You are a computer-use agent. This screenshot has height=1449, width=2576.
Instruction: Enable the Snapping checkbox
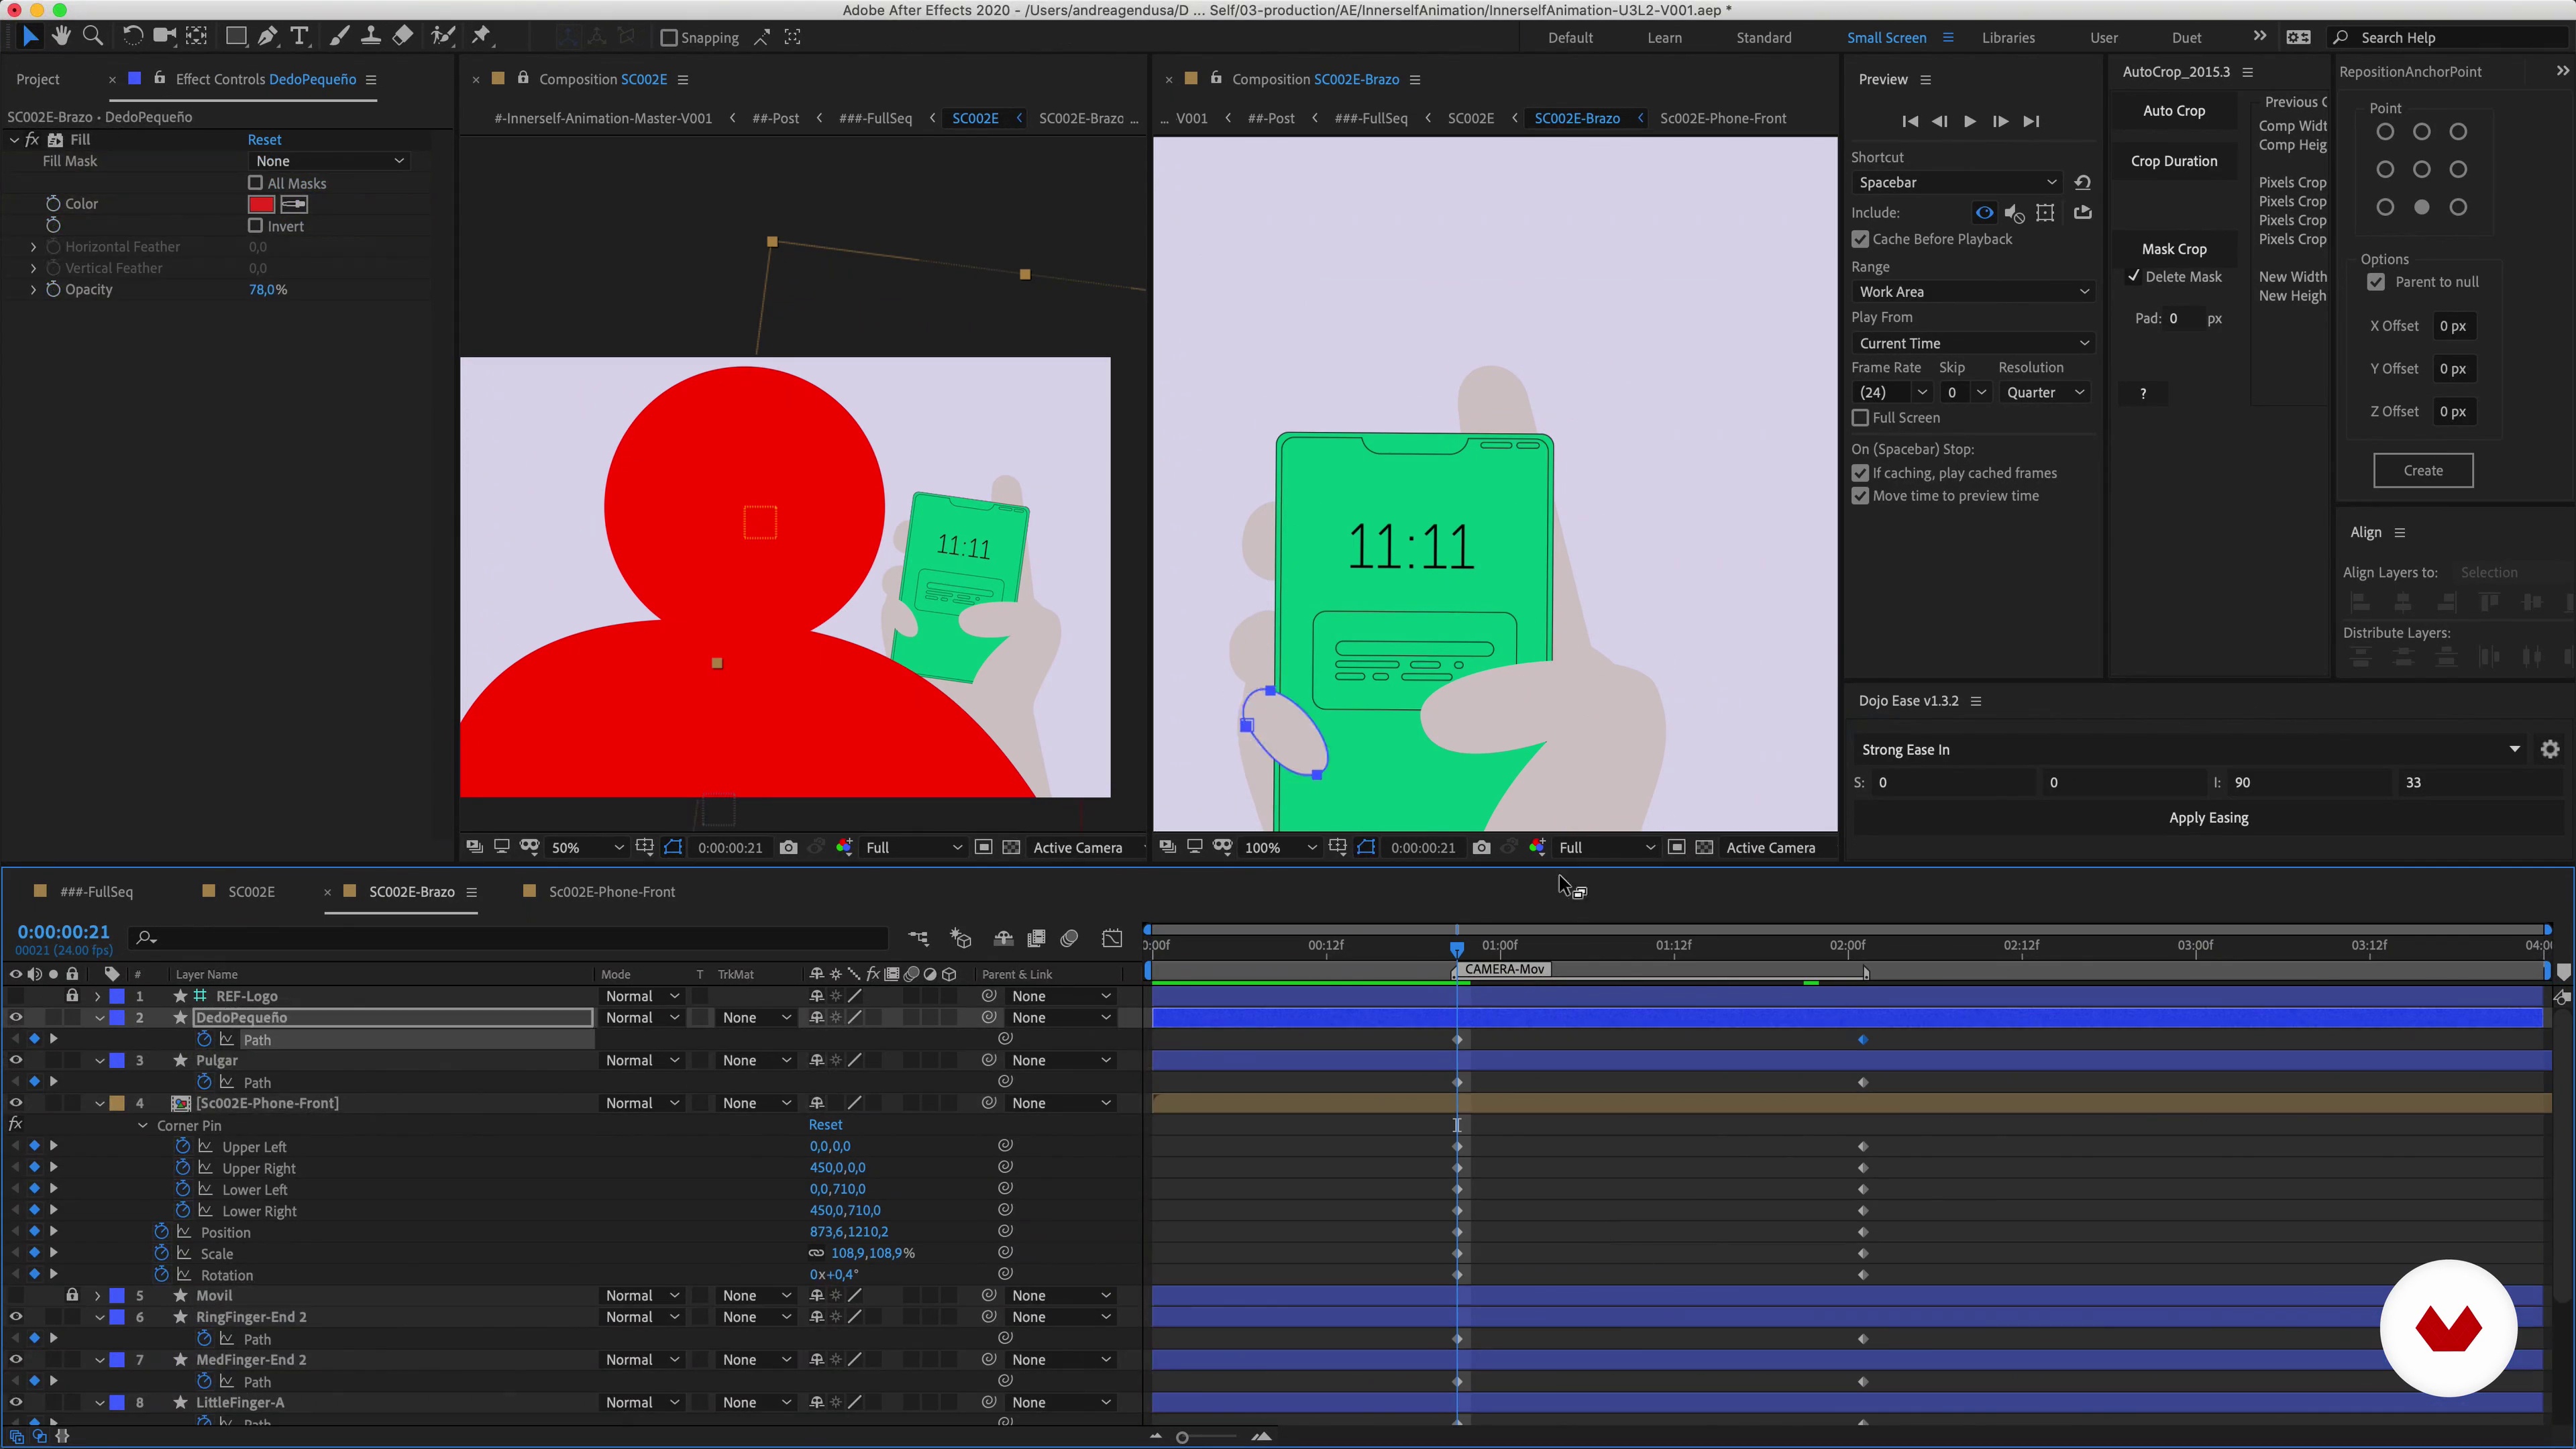pyautogui.click(x=669, y=38)
